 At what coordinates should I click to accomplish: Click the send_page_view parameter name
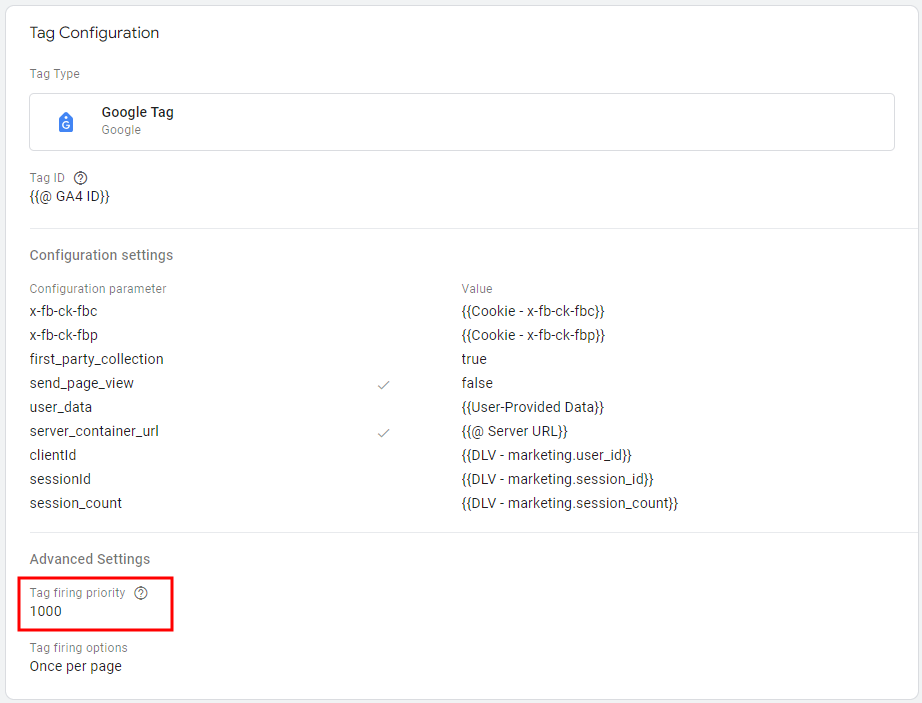point(82,383)
